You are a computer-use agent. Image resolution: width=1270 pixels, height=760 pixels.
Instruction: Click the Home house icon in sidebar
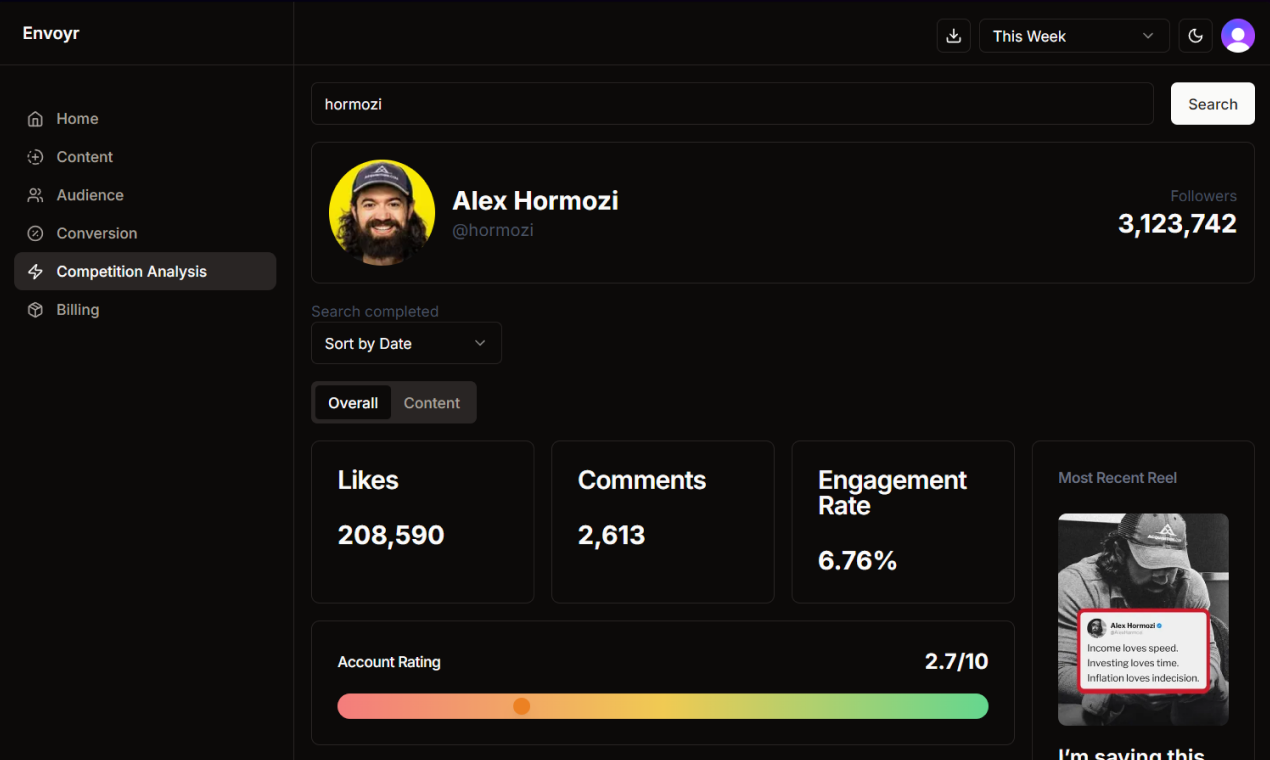point(35,119)
